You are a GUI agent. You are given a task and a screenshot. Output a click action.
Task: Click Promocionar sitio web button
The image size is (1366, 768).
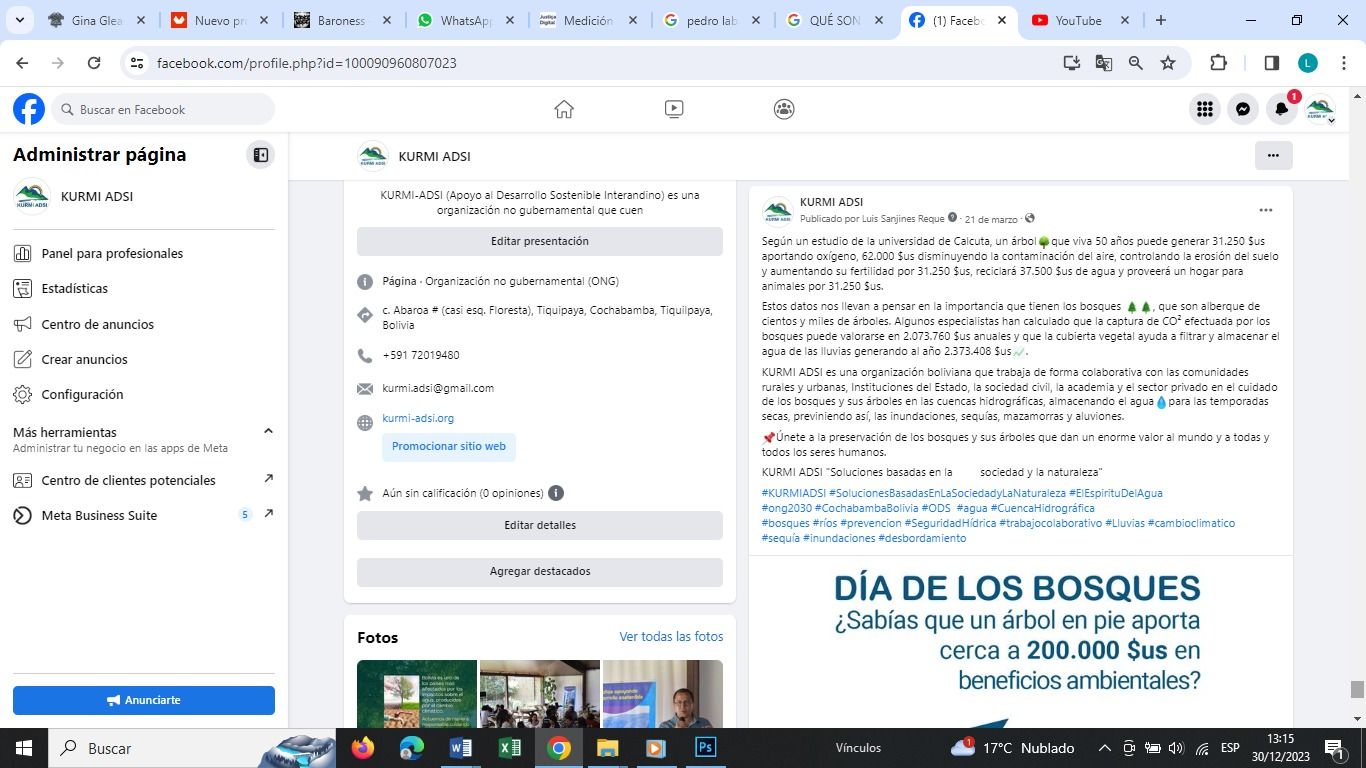pyautogui.click(x=449, y=446)
